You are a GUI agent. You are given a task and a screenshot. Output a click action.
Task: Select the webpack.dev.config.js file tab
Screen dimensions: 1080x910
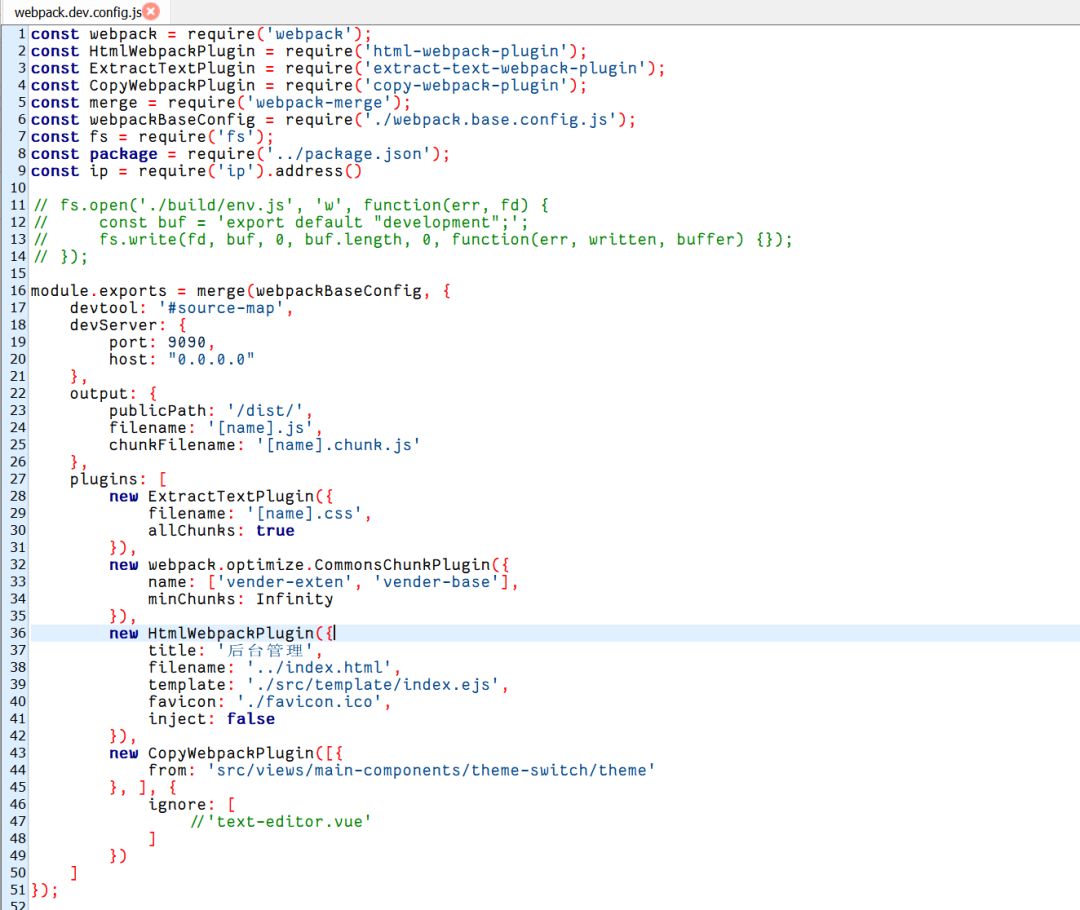pos(75,12)
